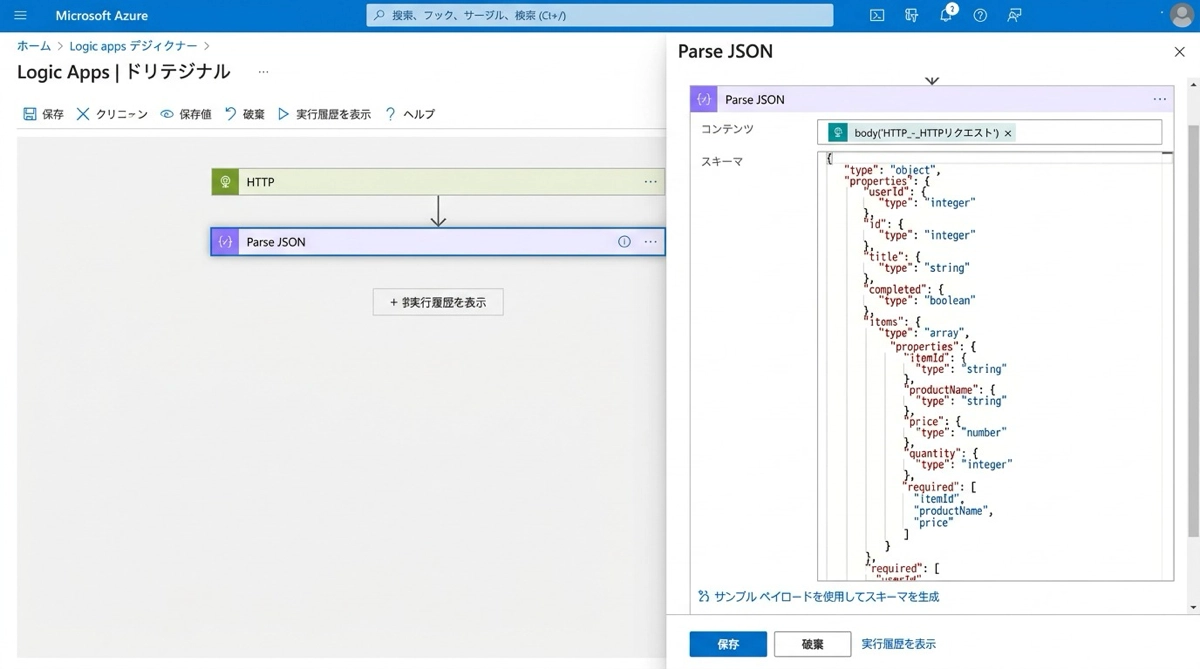Open Cloud Shell from the top bar
This screenshot has height=669, width=1200.
click(x=876, y=16)
